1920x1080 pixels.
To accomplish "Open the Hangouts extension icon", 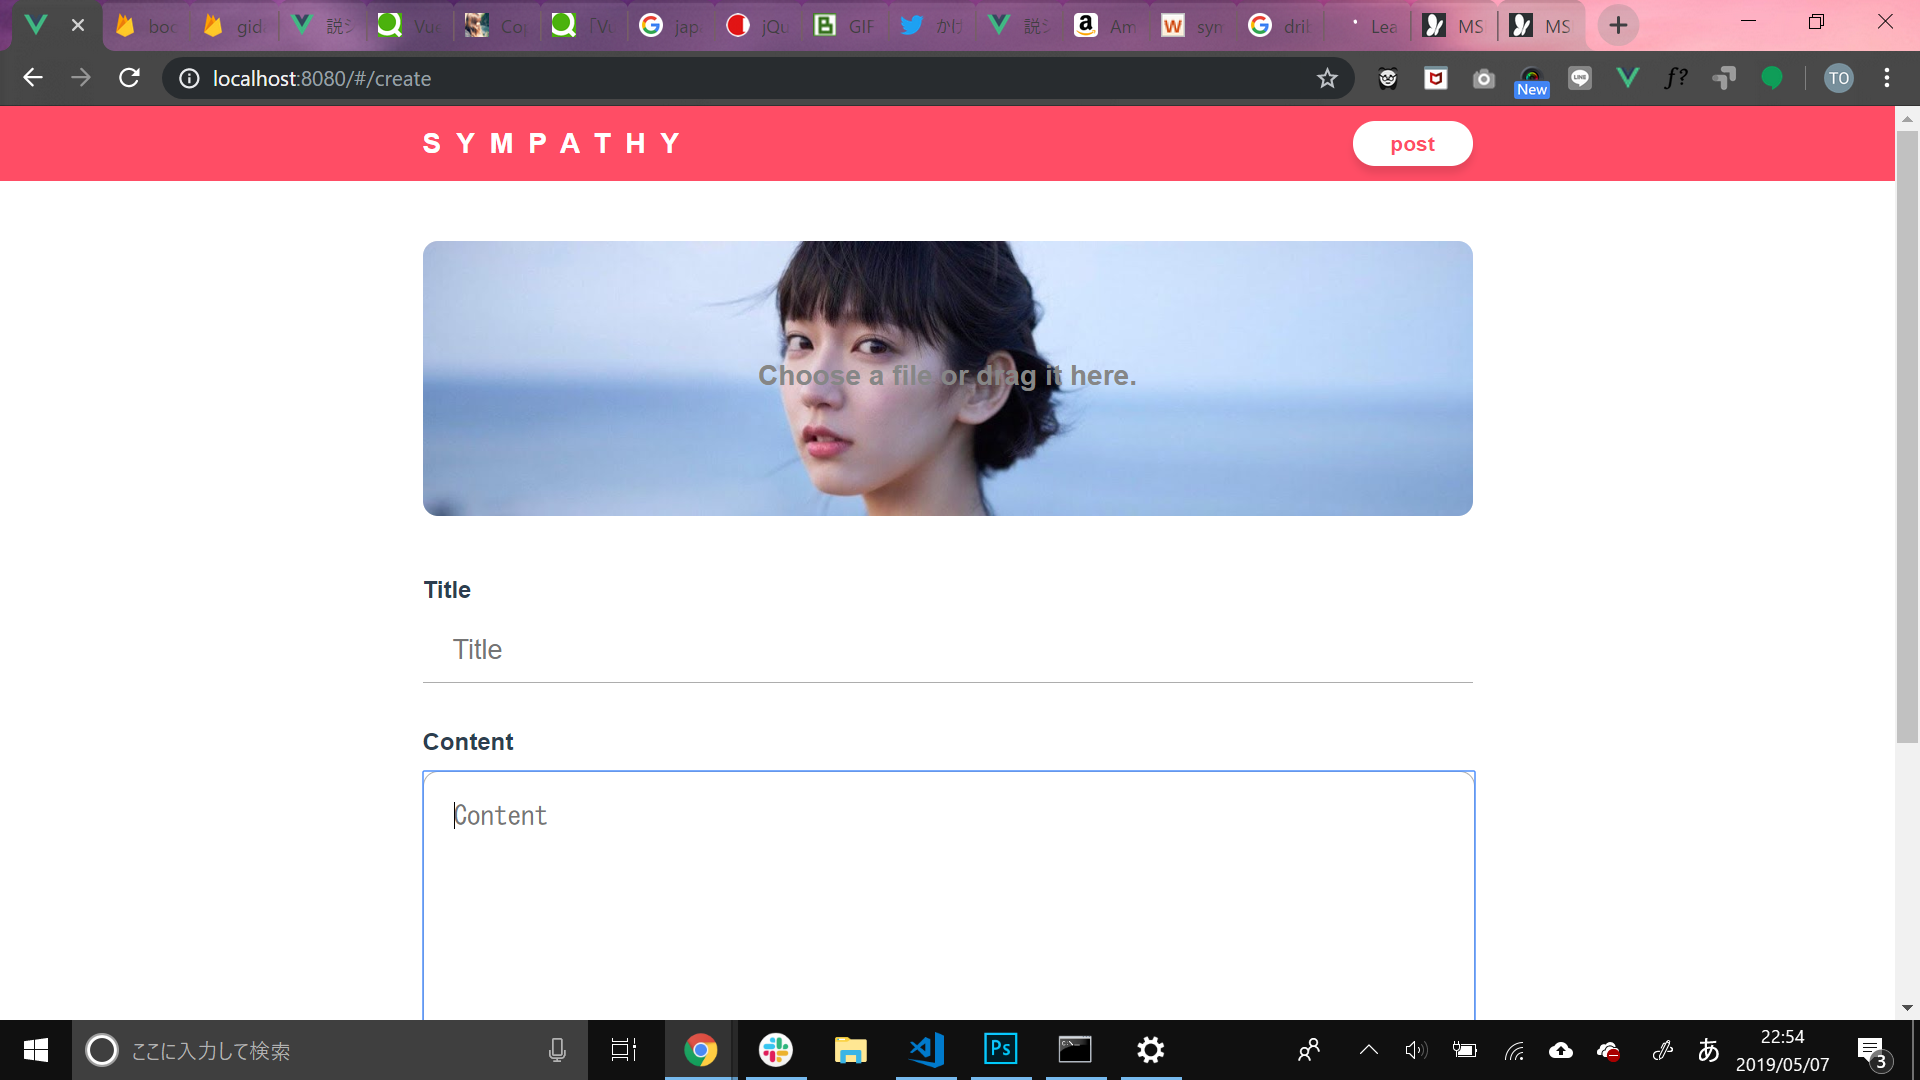I will pos(1772,78).
